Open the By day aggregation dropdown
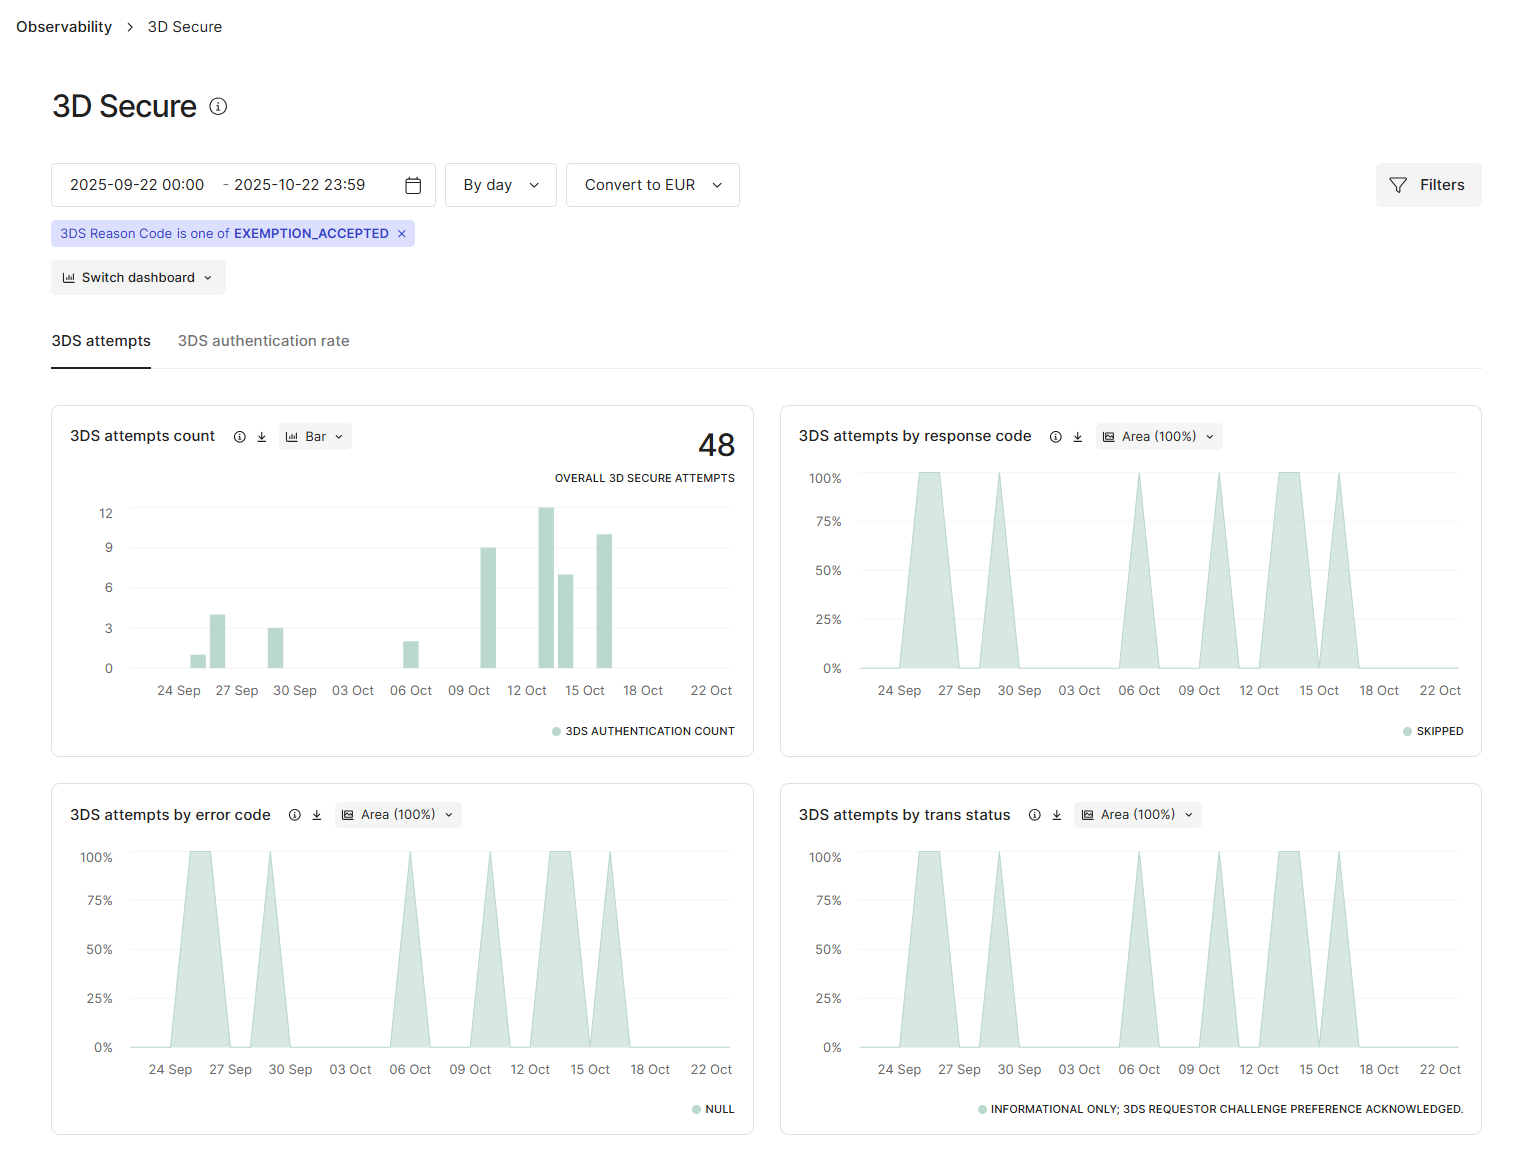The image size is (1526, 1157). click(500, 185)
